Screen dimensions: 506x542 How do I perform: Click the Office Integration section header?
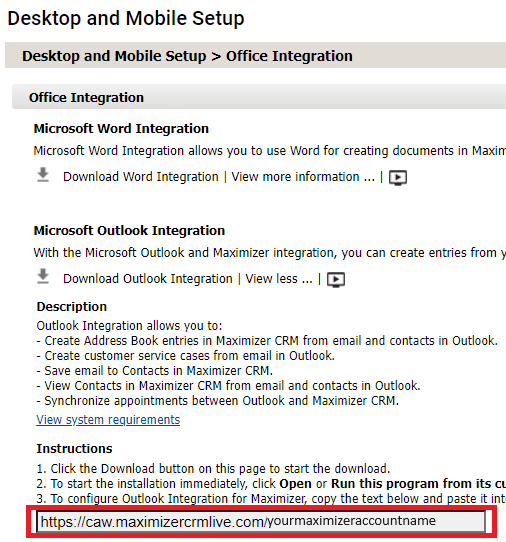pos(259,97)
